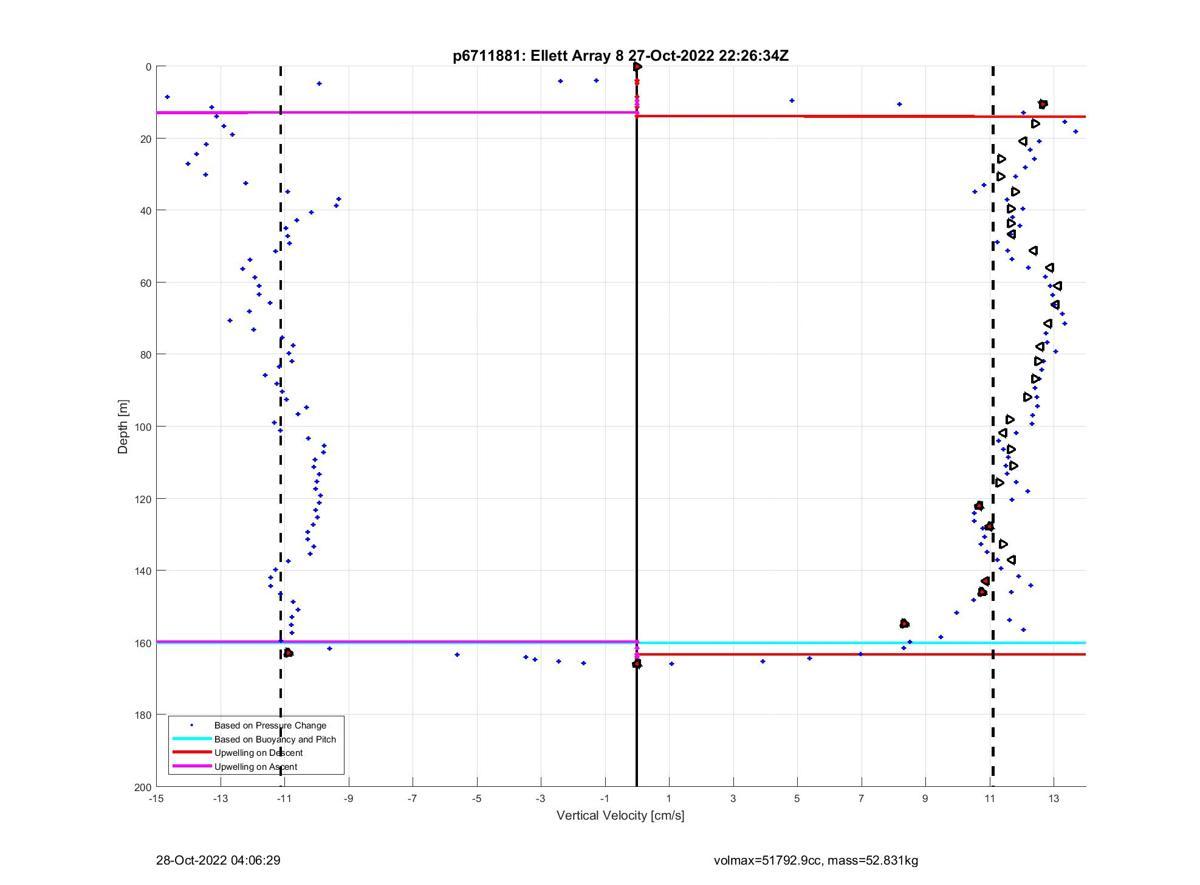Click x-axis tick label '-9'
Image resolution: width=1200 pixels, height=885 pixels.
tap(348, 798)
